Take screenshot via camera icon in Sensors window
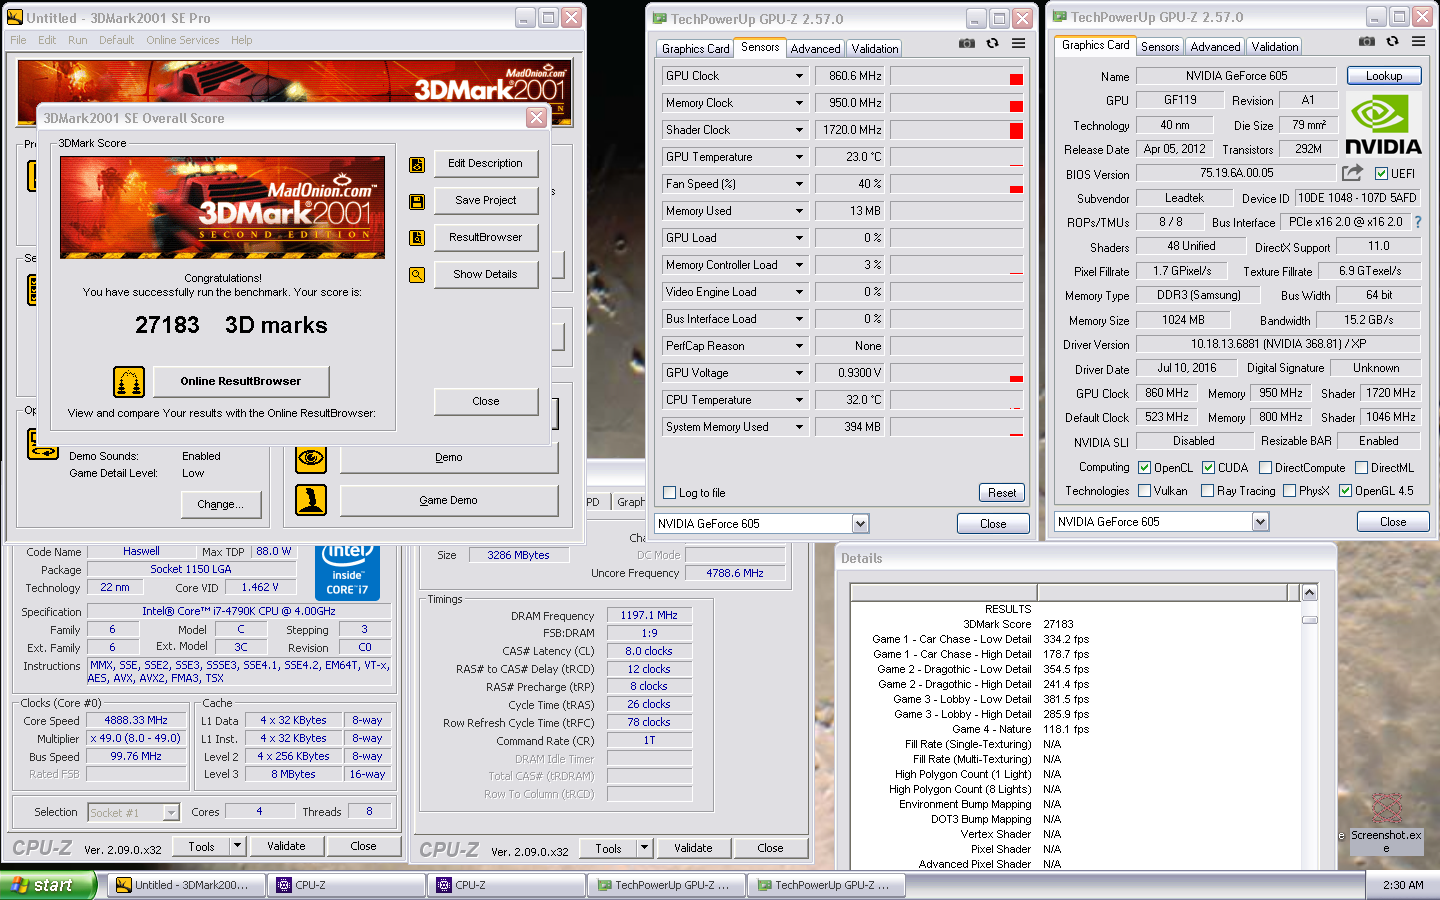The width and height of the screenshot is (1440, 900). click(x=967, y=43)
